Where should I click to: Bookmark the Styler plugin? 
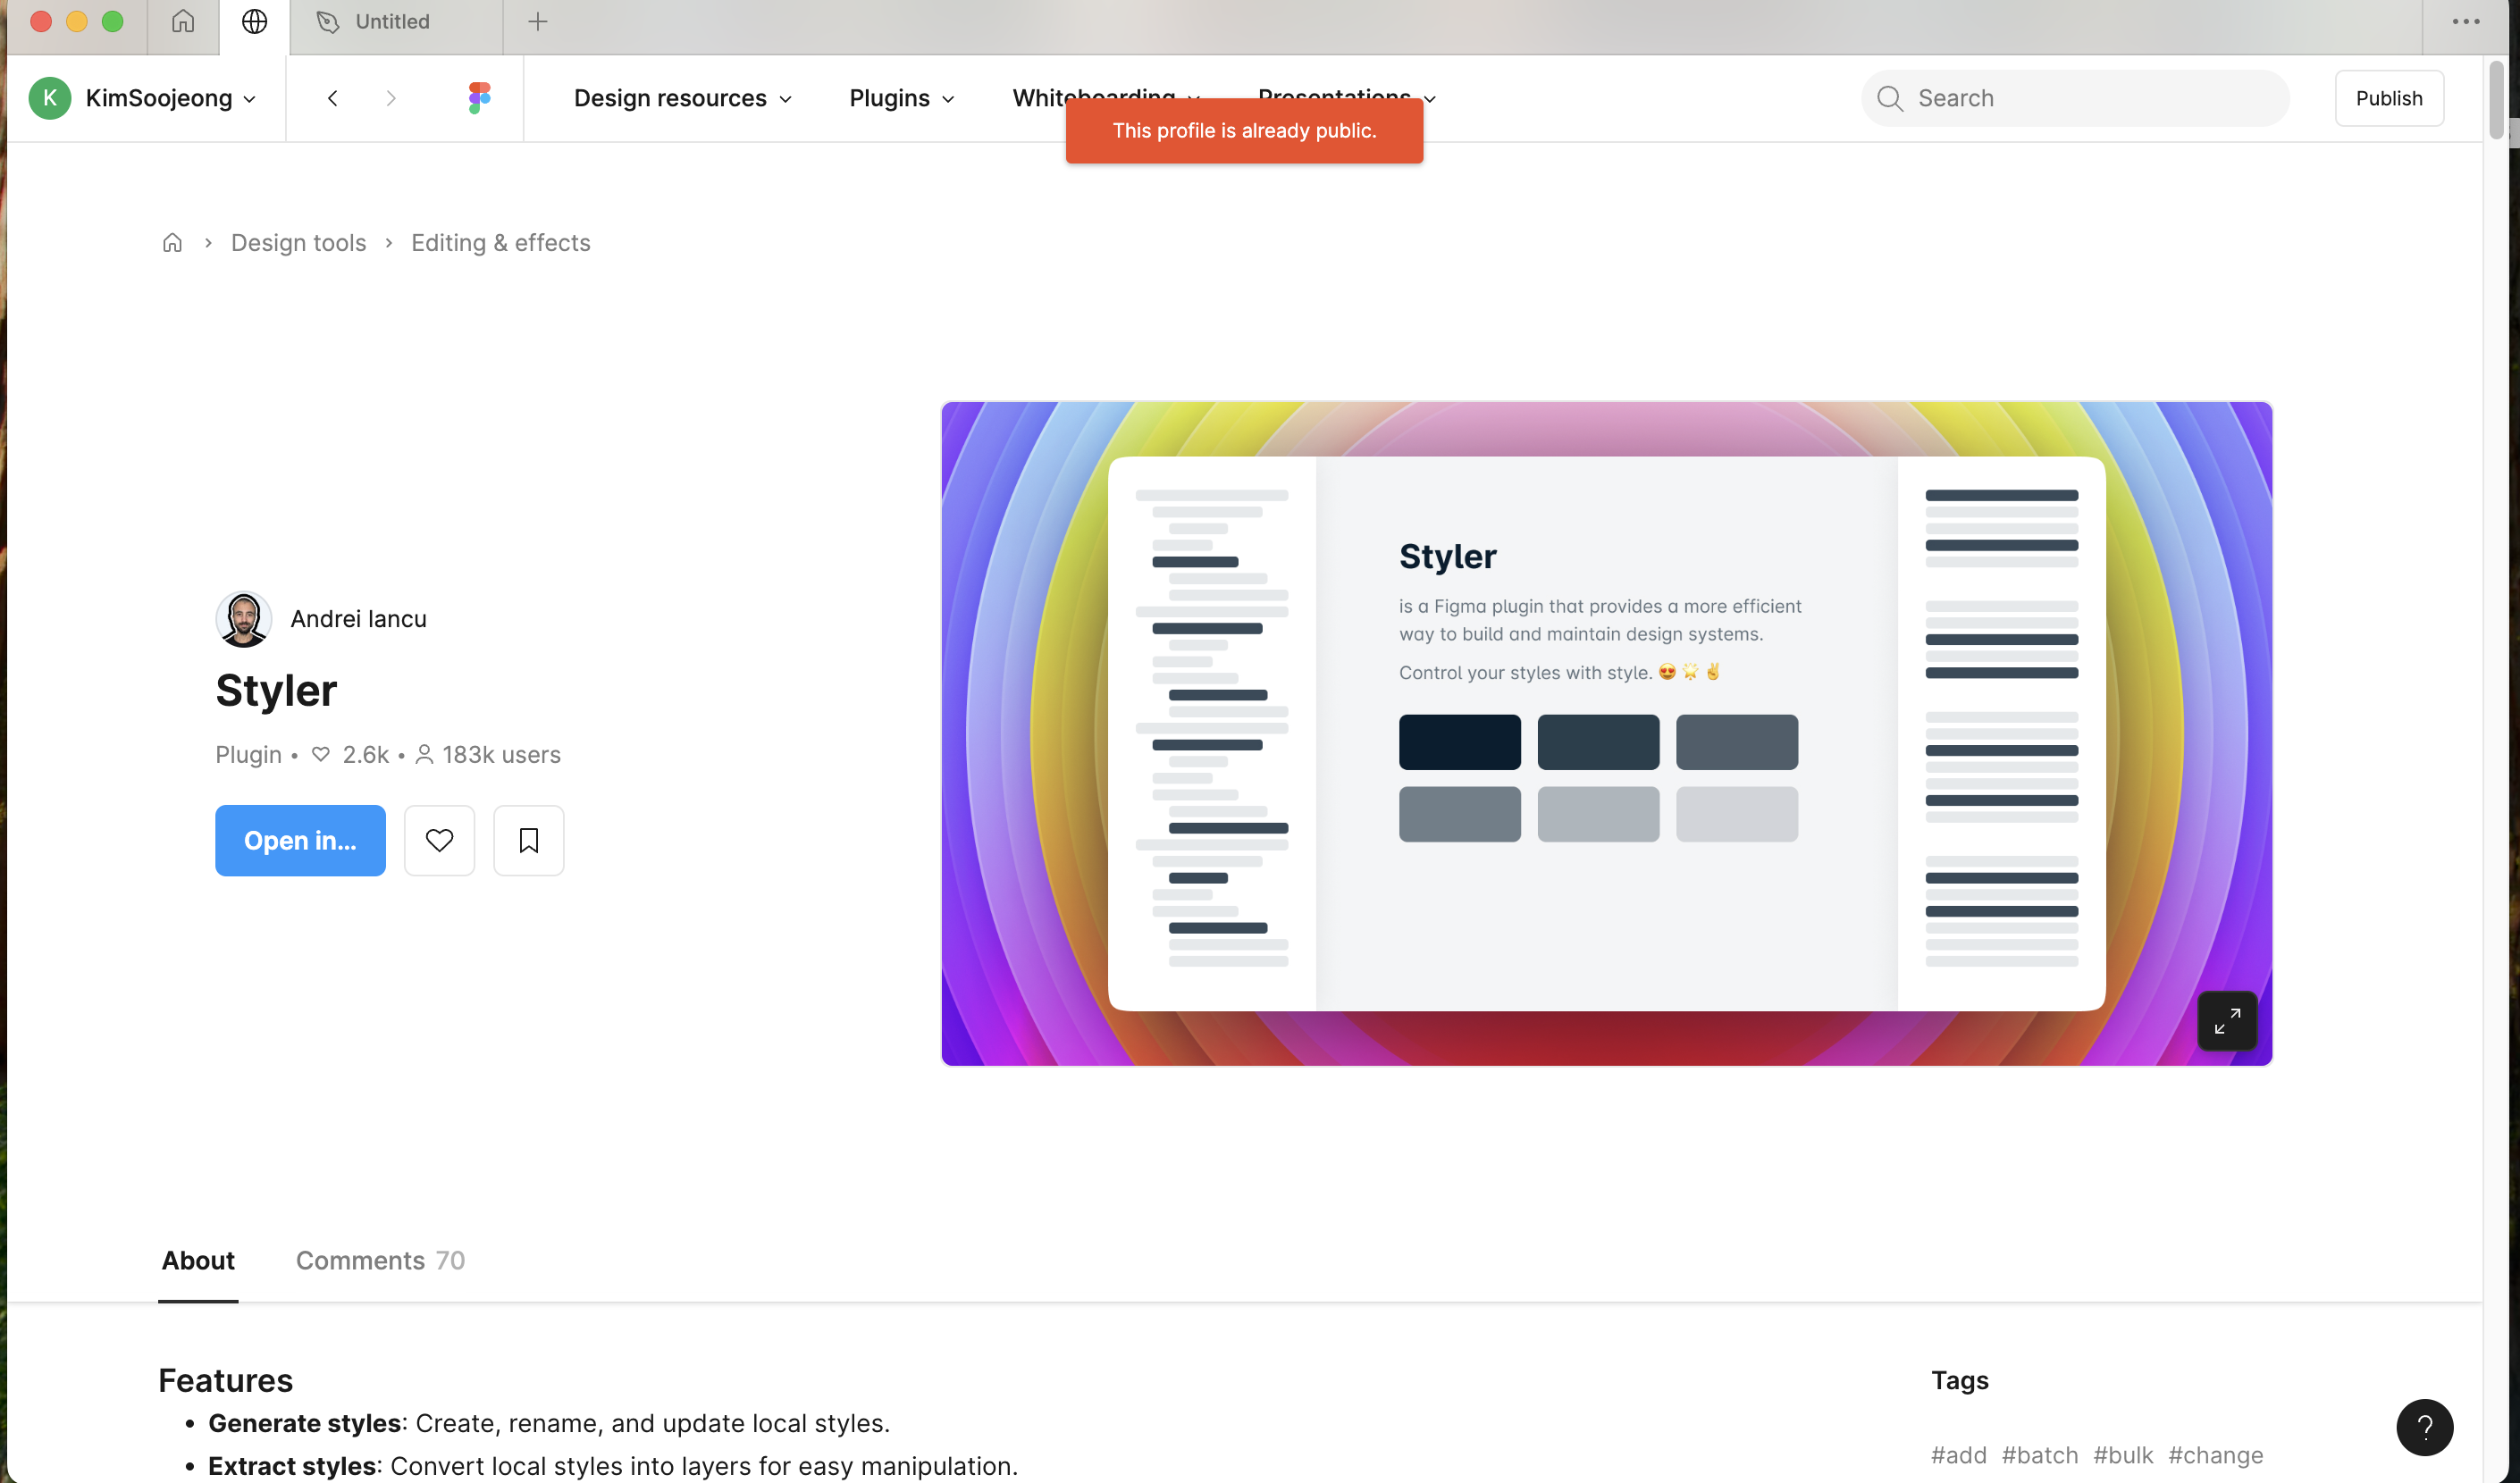pyautogui.click(x=529, y=840)
